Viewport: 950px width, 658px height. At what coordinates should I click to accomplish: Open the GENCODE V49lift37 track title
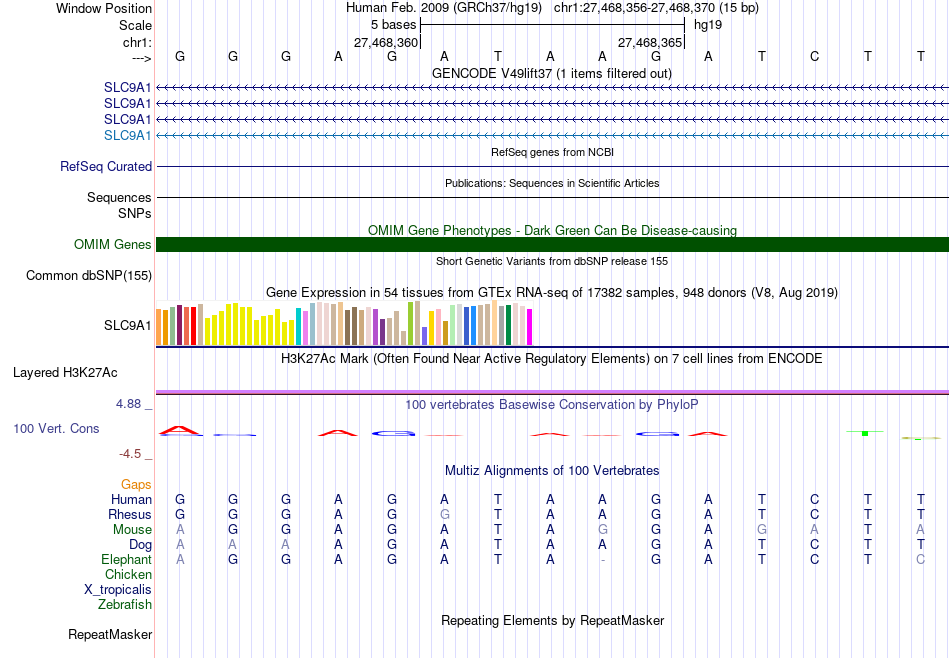552,73
